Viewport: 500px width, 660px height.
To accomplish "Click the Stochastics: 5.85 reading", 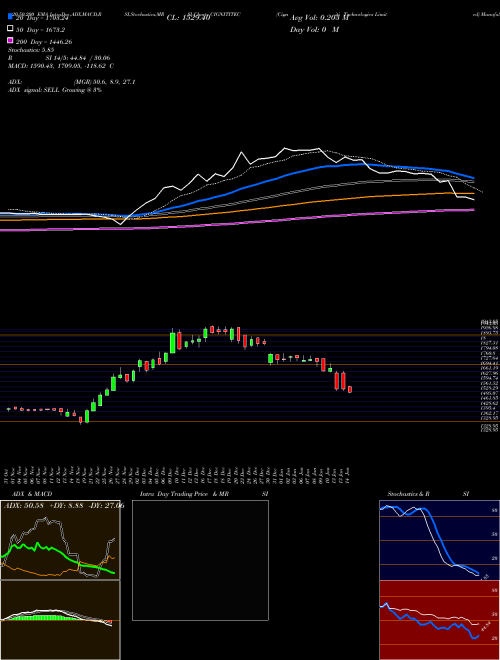I will pos(31,50).
